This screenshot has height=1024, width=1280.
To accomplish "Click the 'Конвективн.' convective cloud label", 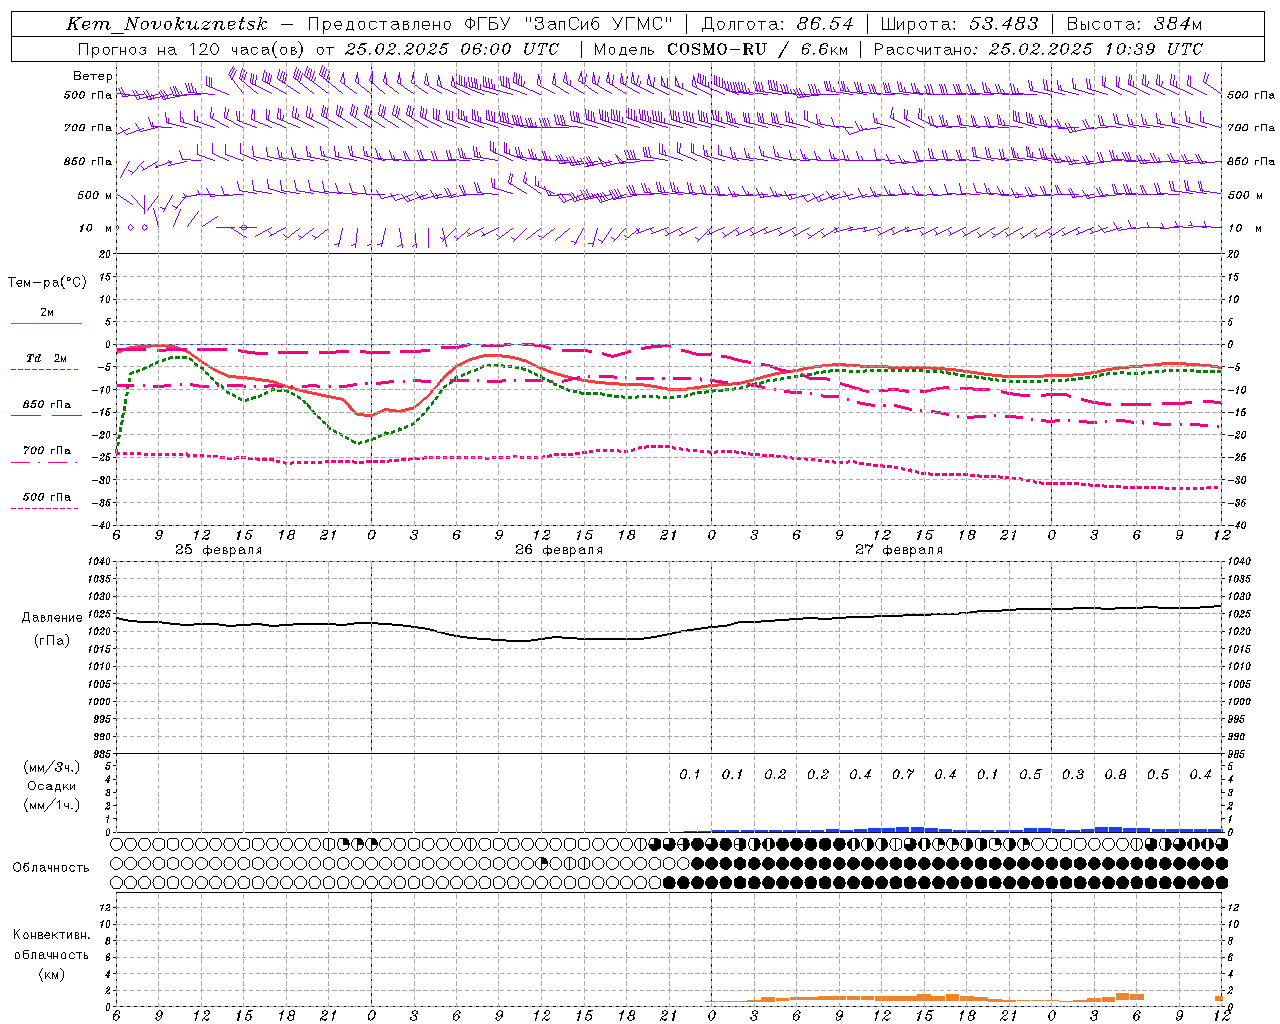I will [x=51, y=935].
